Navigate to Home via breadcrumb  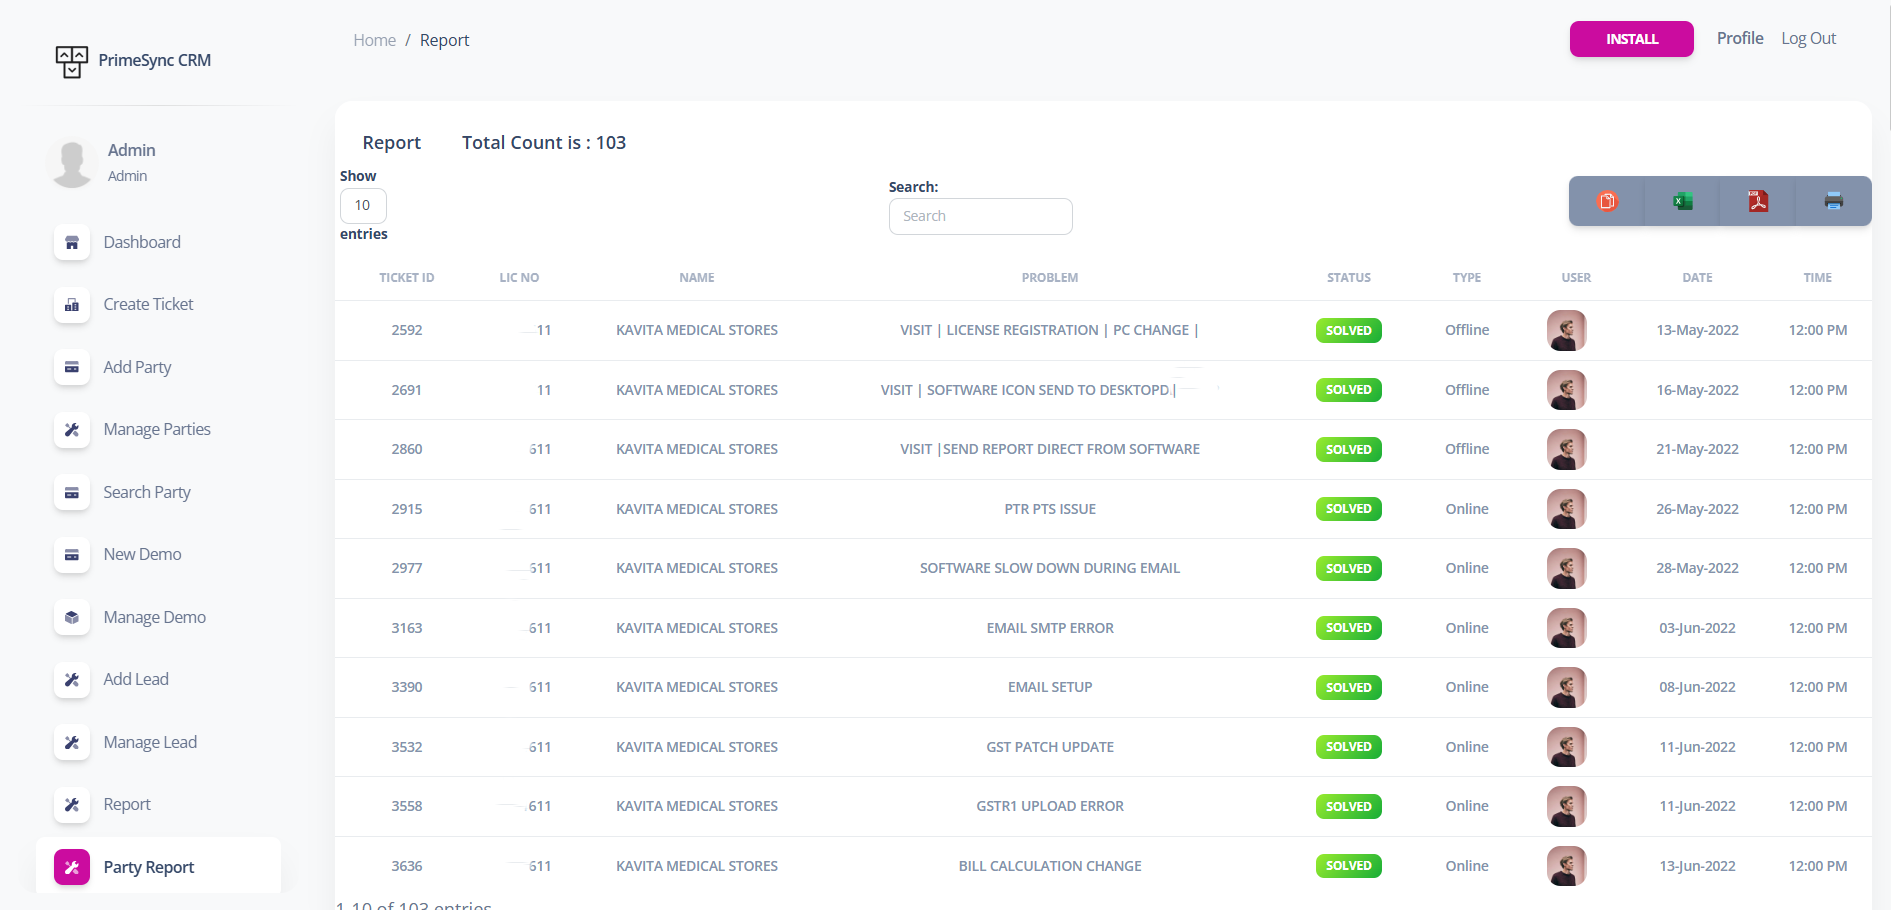[x=374, y=41]
